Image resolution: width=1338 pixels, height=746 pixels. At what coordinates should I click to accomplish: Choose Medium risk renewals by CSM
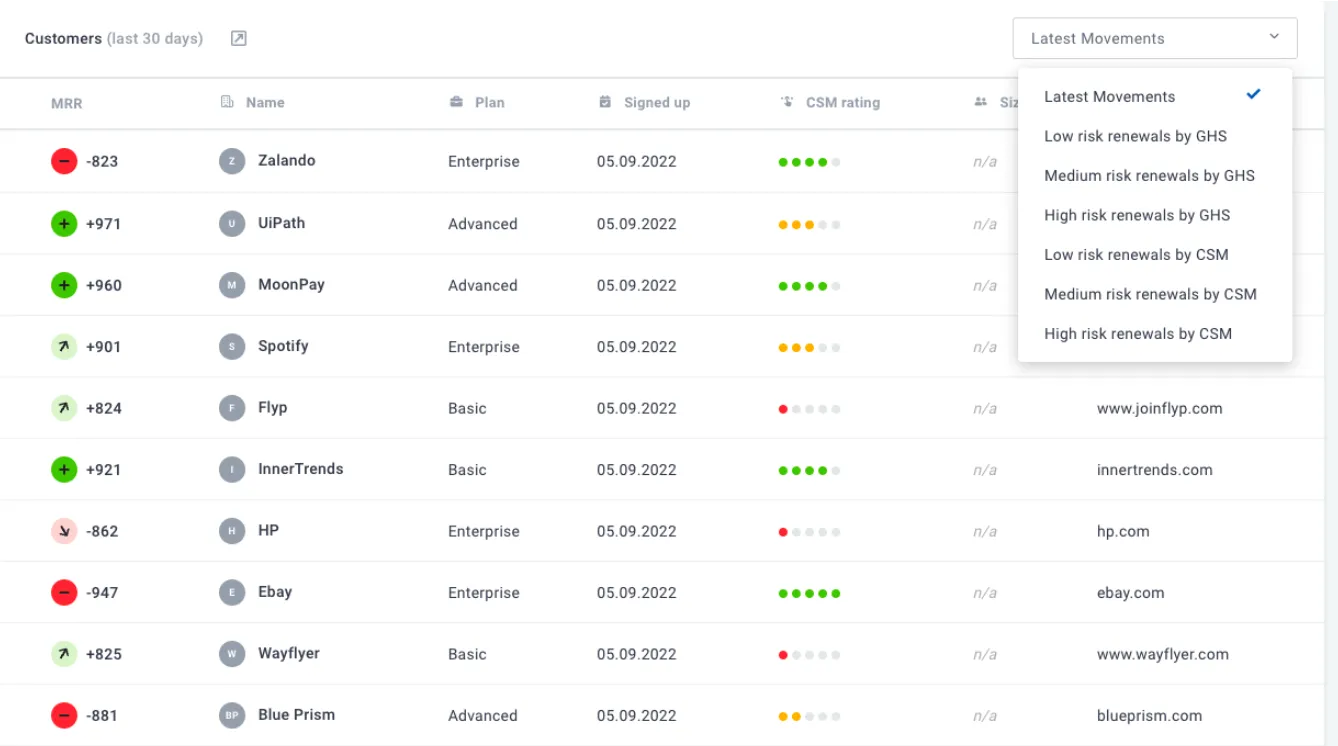click(x=1155, y=294)
